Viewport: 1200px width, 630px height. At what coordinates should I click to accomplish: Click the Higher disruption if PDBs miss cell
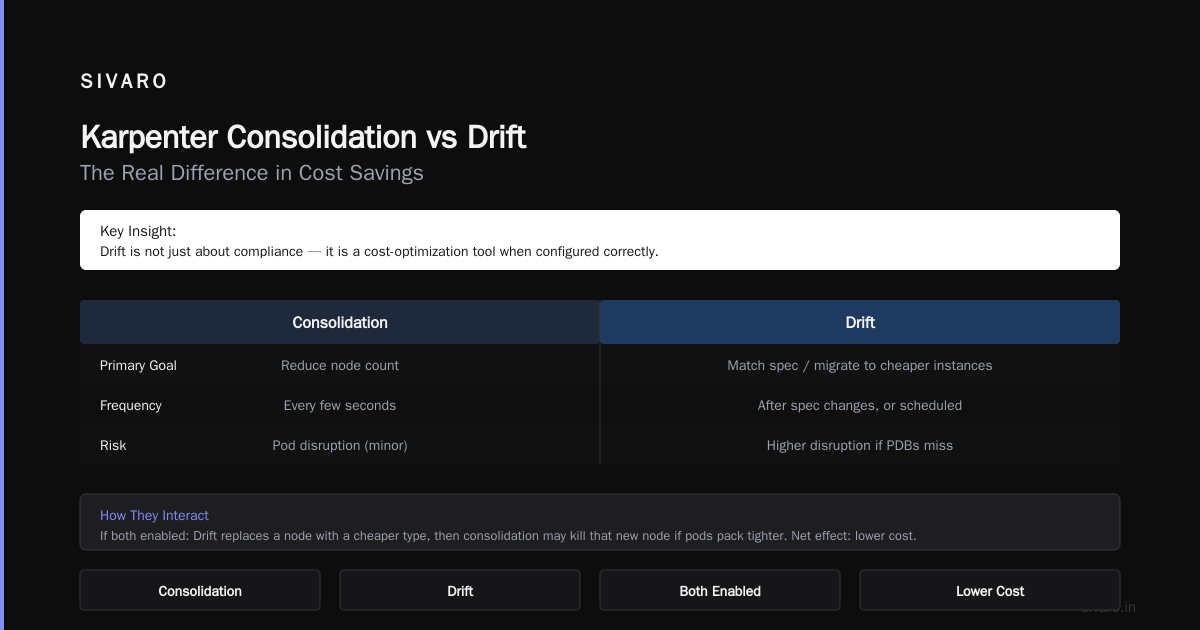tap(860, 445)
